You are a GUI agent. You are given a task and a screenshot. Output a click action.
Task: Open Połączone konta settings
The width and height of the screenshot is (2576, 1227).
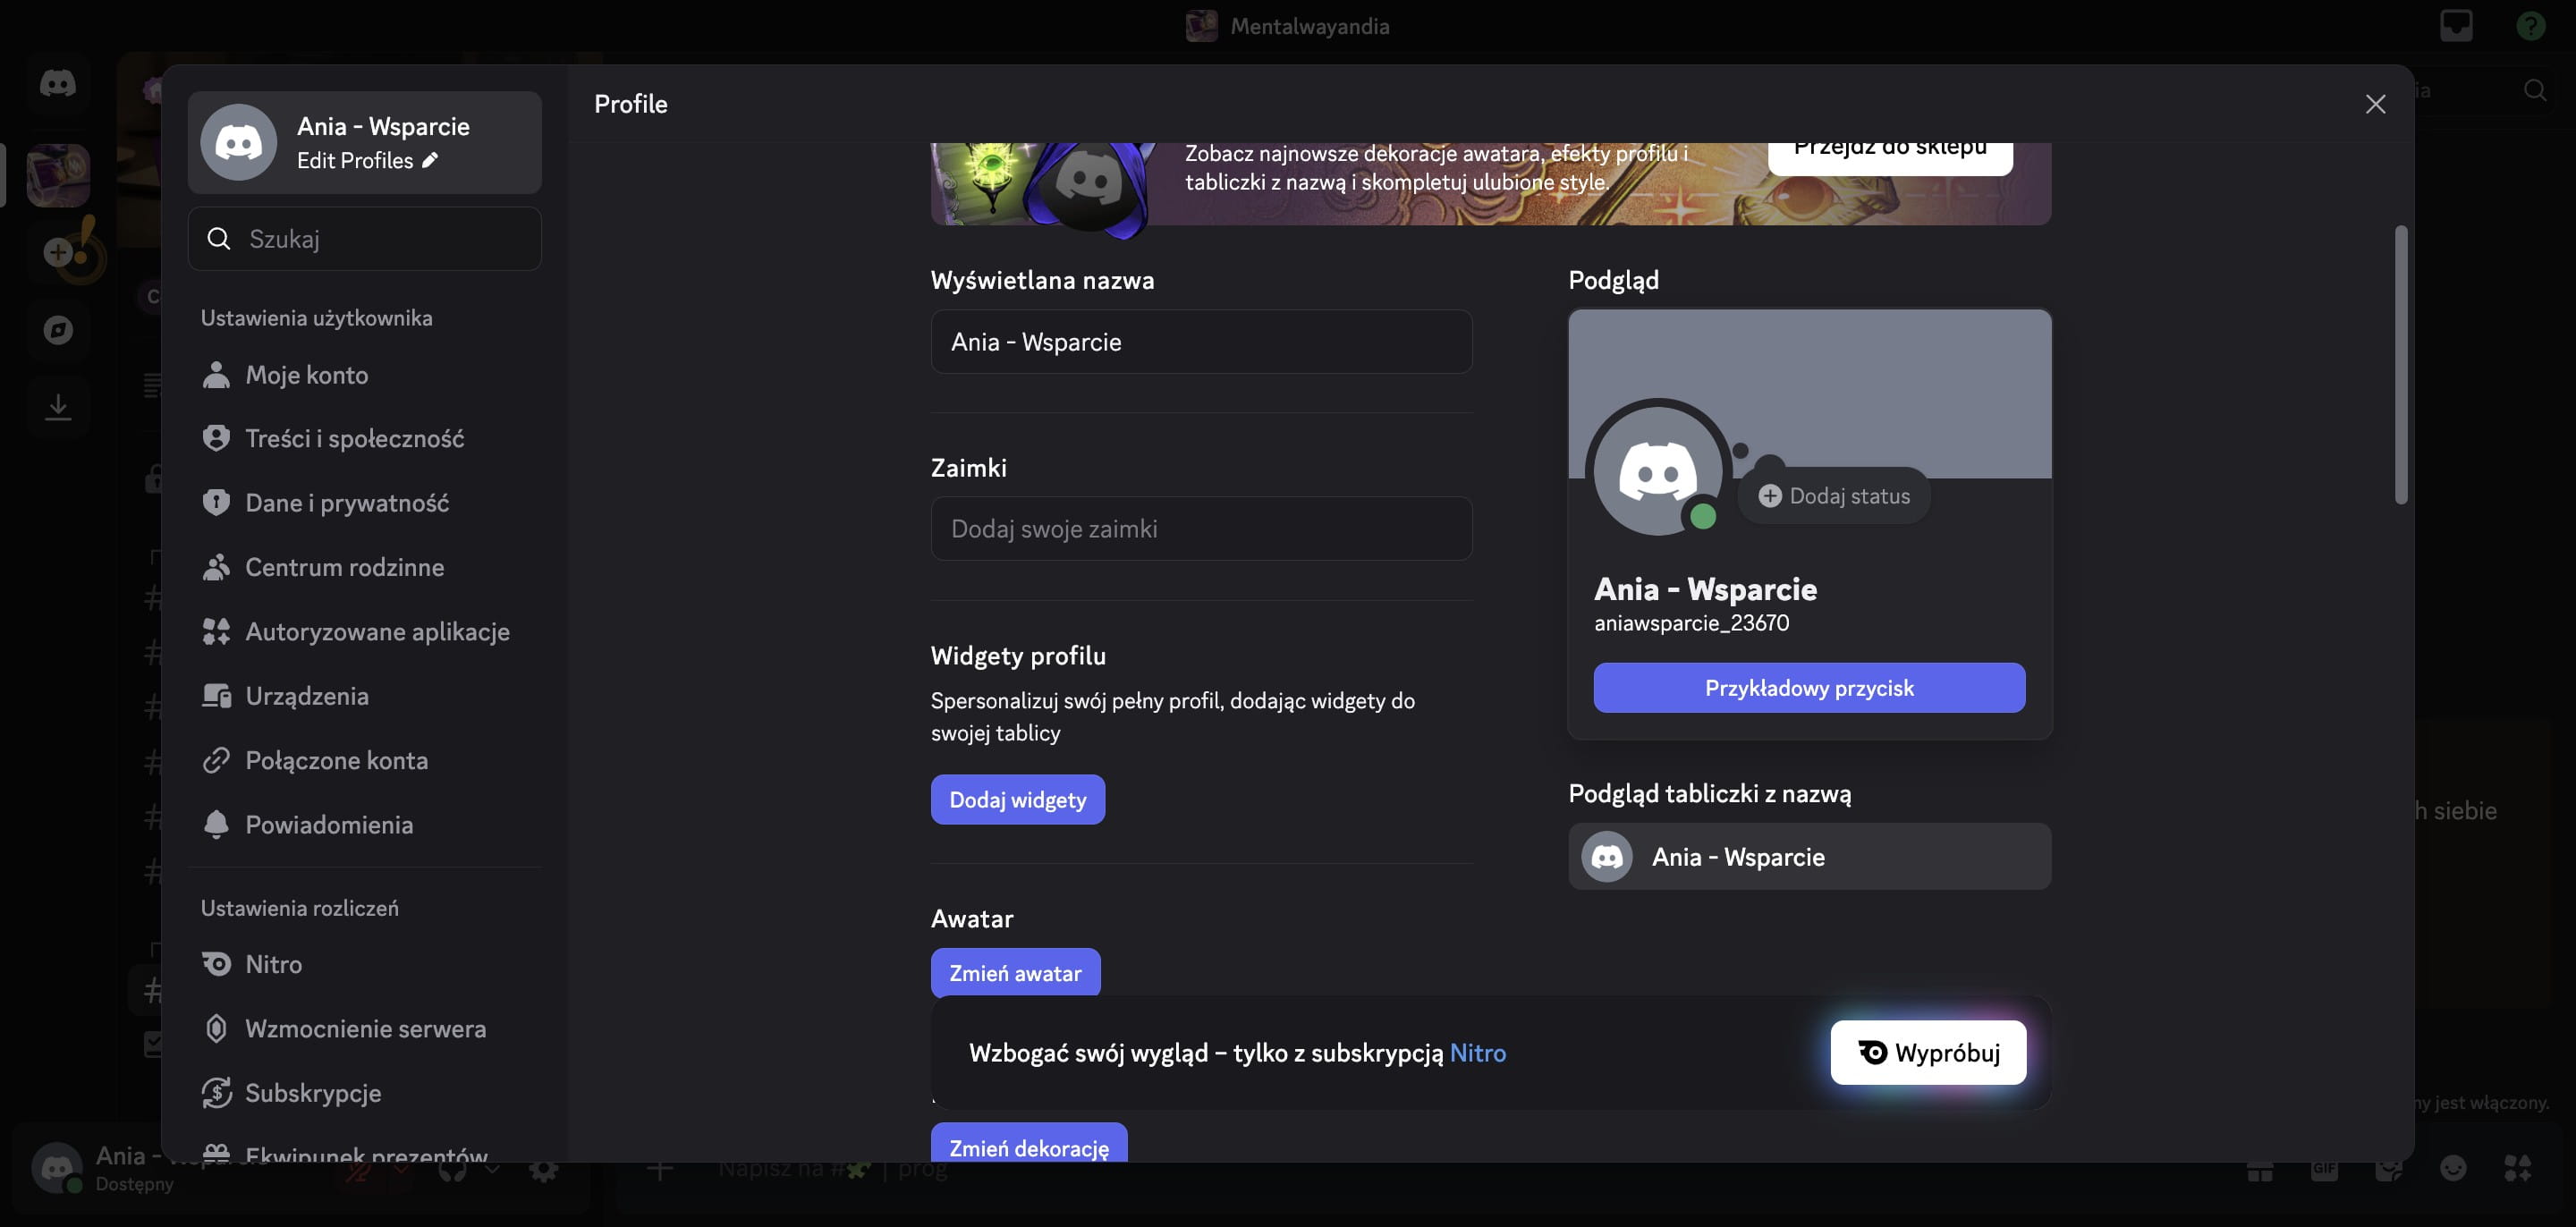point(364,760)
